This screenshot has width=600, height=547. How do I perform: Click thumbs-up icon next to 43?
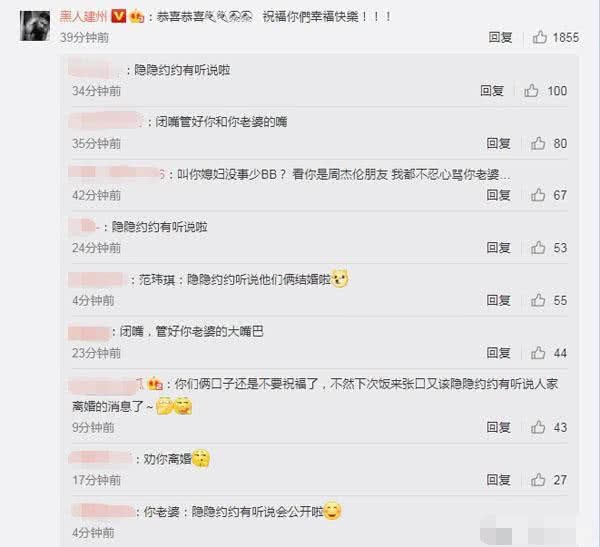538,427
